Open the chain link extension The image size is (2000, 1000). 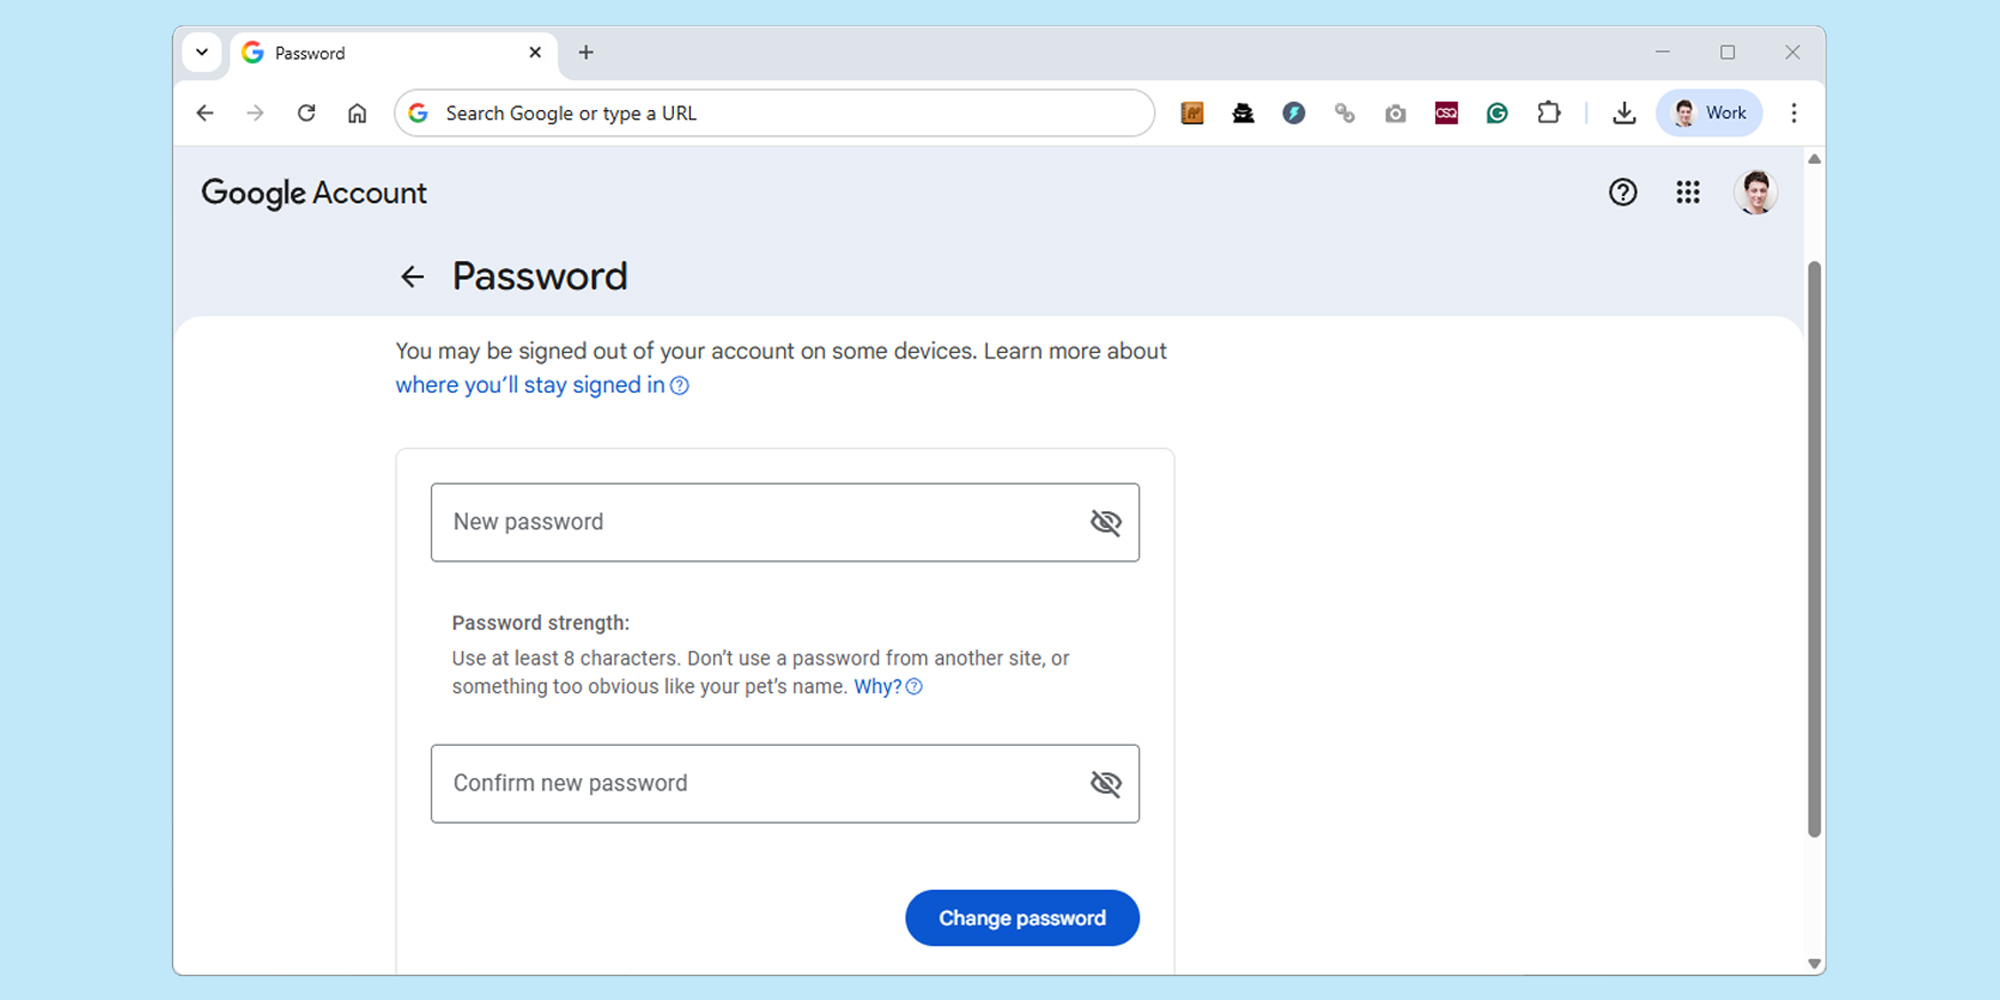1344,113
